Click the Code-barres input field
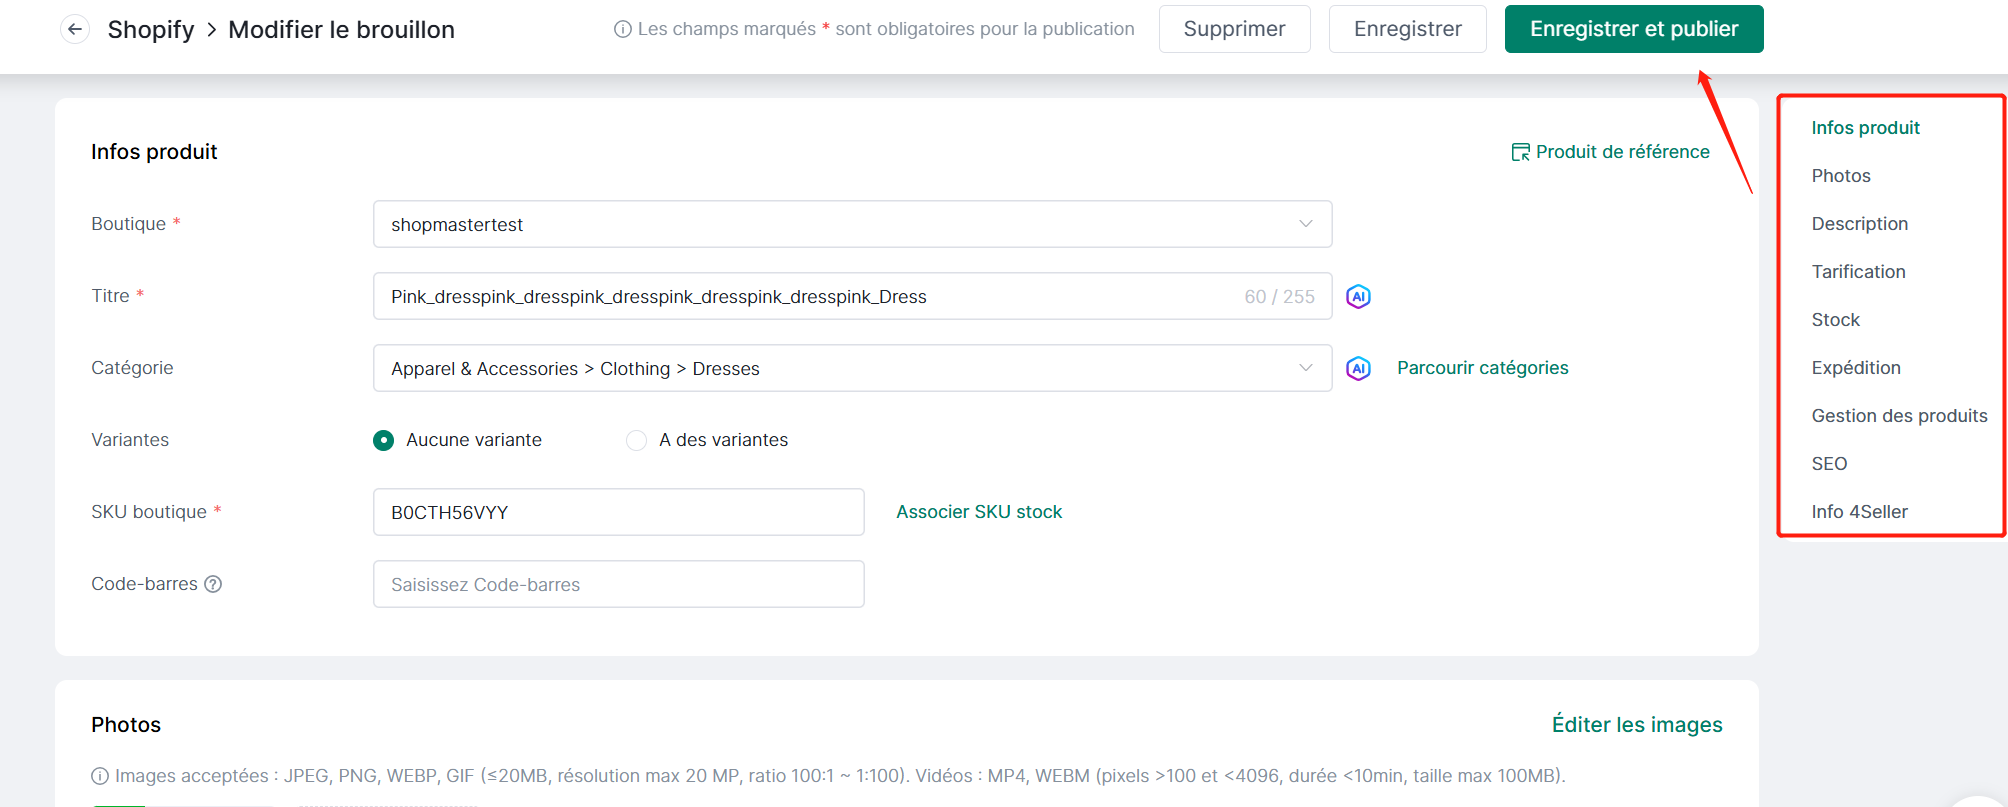 point(618,584)
